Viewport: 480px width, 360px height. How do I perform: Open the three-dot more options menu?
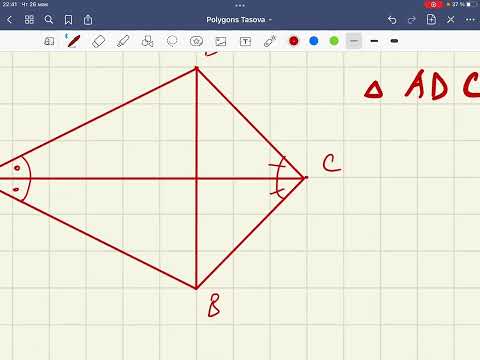470,20
